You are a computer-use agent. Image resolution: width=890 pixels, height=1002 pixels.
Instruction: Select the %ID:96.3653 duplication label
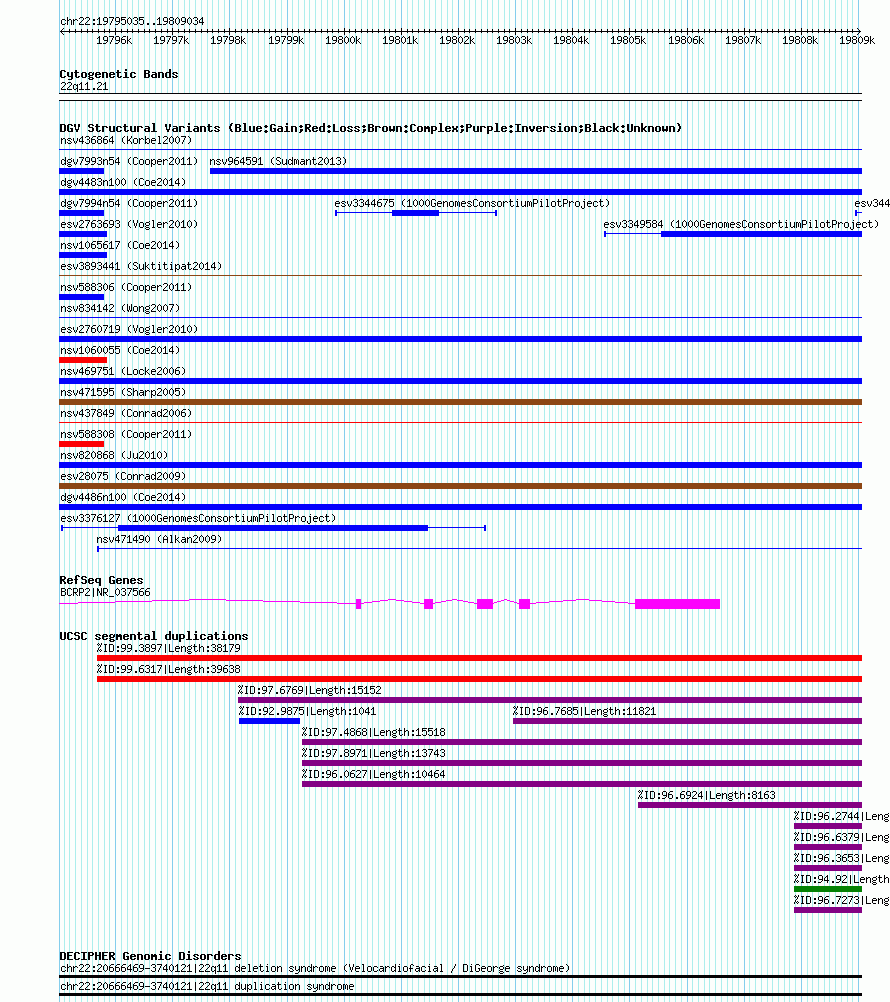(x=841, y=858)
